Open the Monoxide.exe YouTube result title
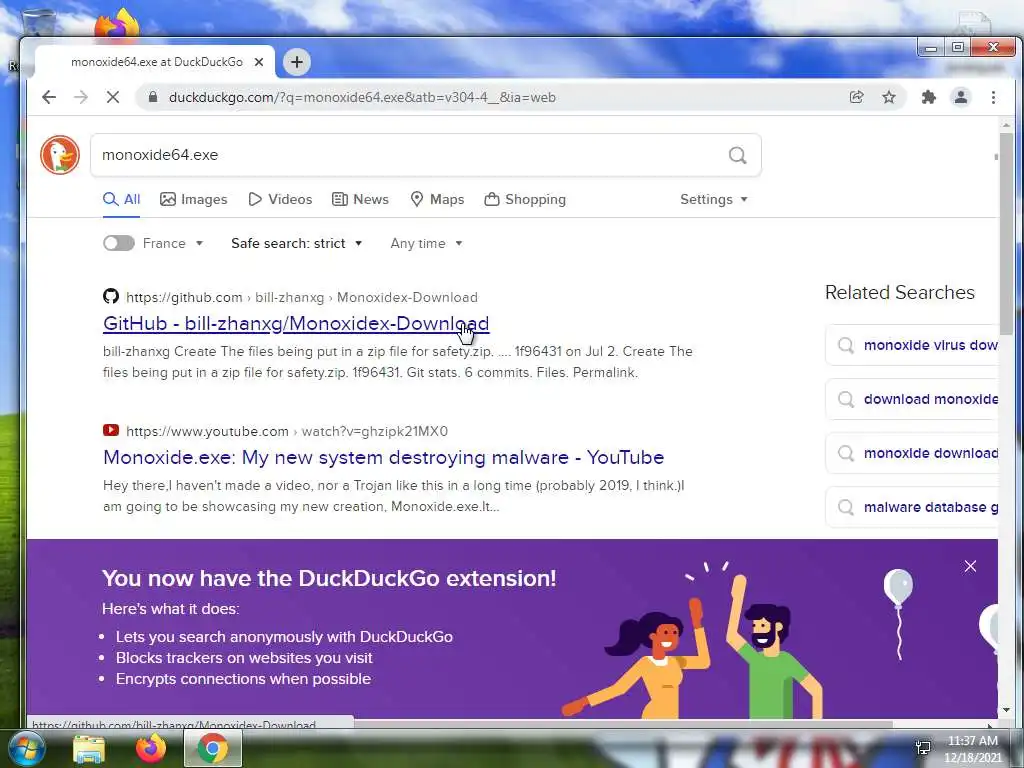 point(383,457)
